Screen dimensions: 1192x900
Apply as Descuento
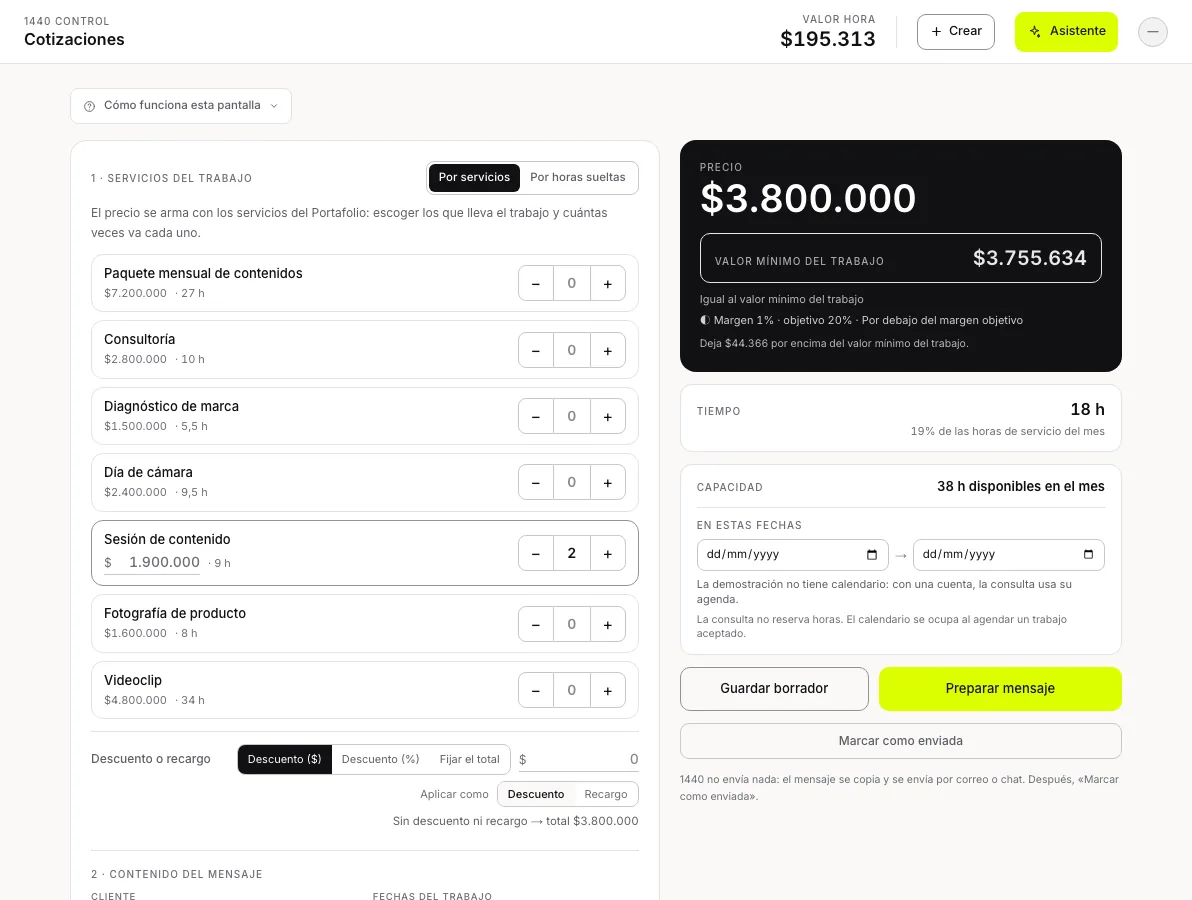(536, 794)
